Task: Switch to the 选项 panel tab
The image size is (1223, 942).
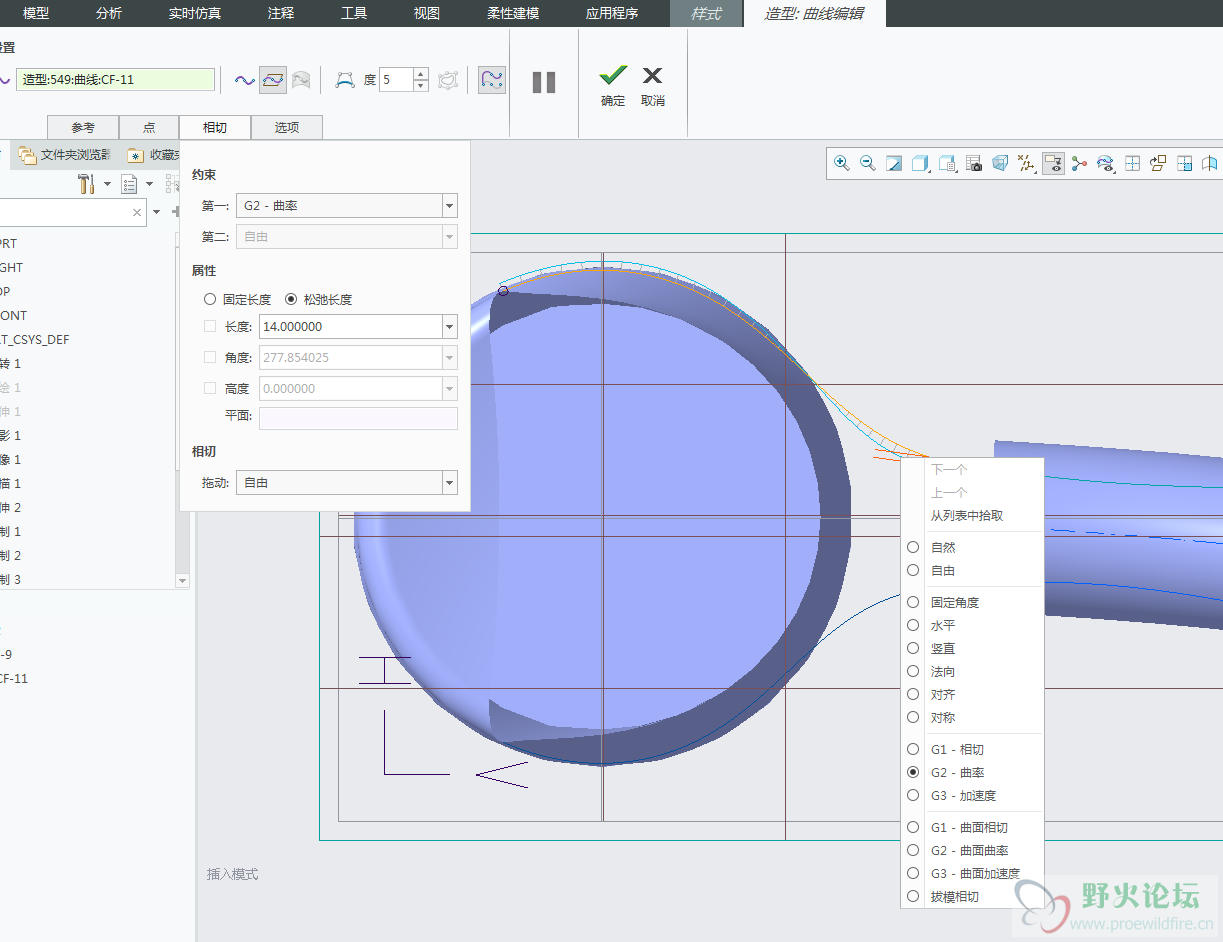Action: [287, 127]
